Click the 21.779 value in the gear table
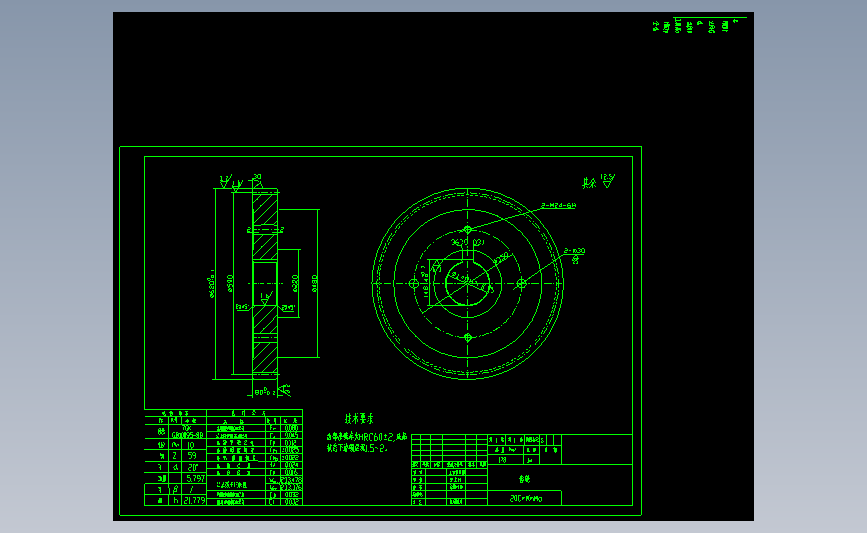 point(194,500)
